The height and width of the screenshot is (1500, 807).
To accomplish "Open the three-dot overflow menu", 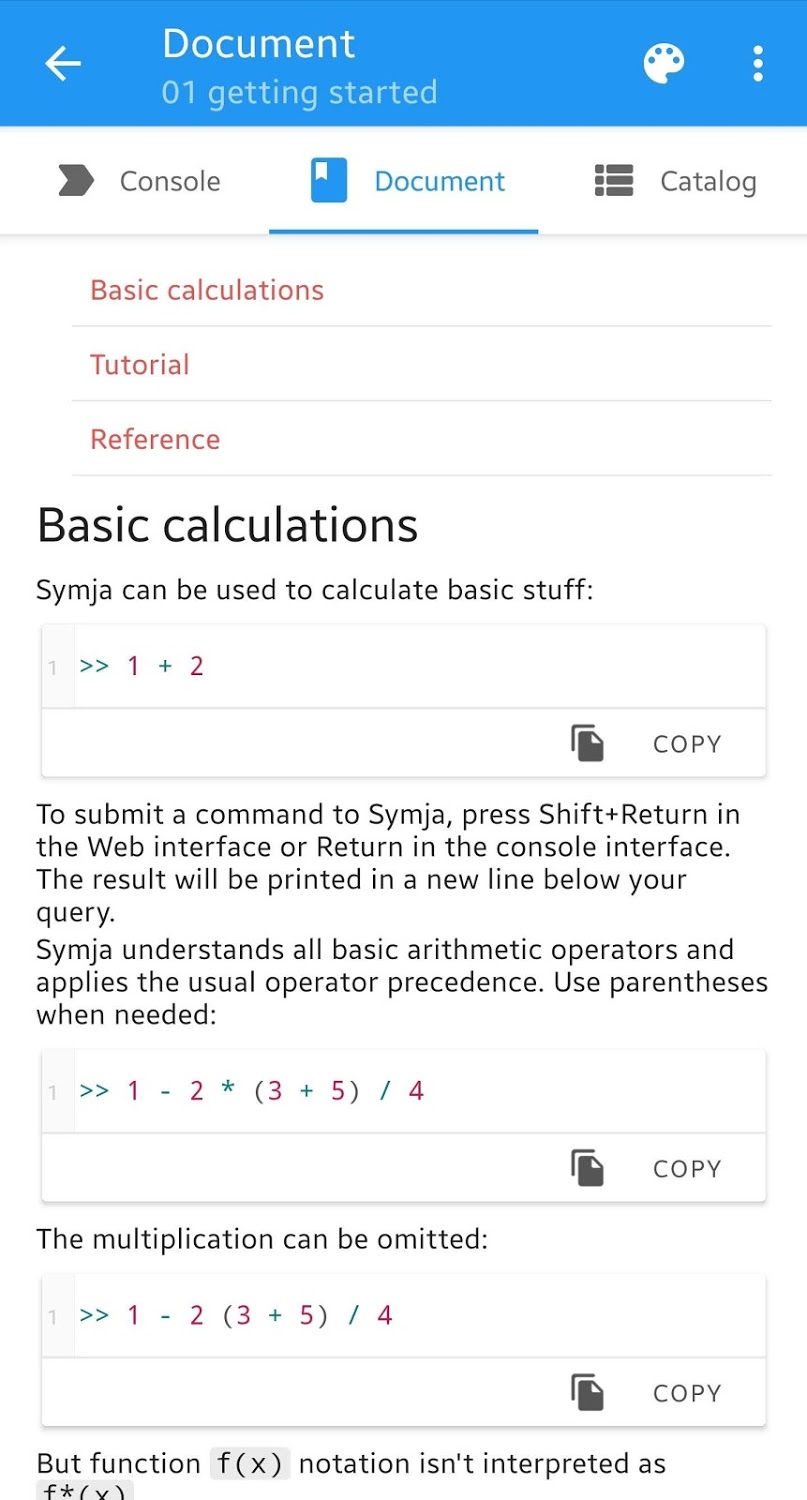I will [x=758, y=64].
